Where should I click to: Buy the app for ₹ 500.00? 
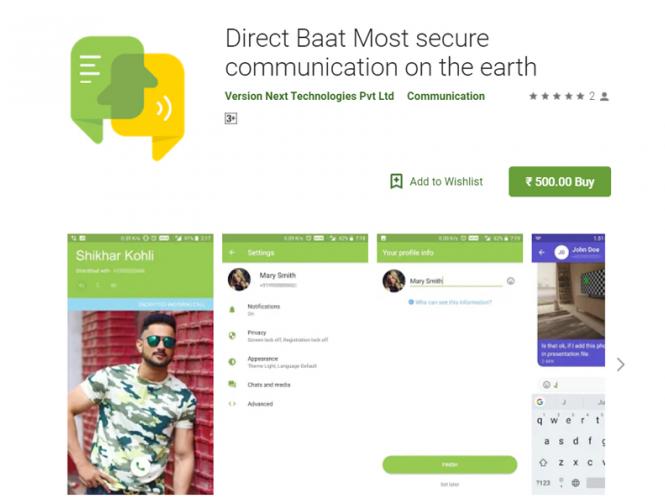560,182
